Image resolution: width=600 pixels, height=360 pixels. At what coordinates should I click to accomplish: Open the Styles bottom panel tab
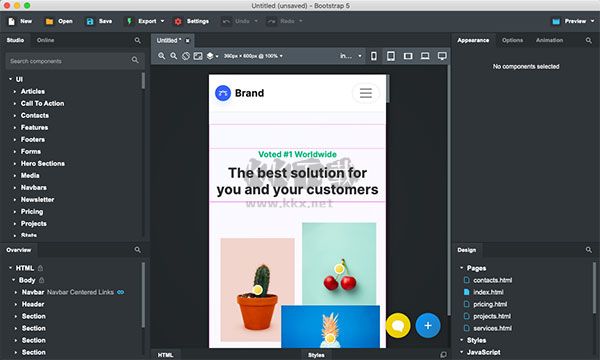click(x=316, y=355)
